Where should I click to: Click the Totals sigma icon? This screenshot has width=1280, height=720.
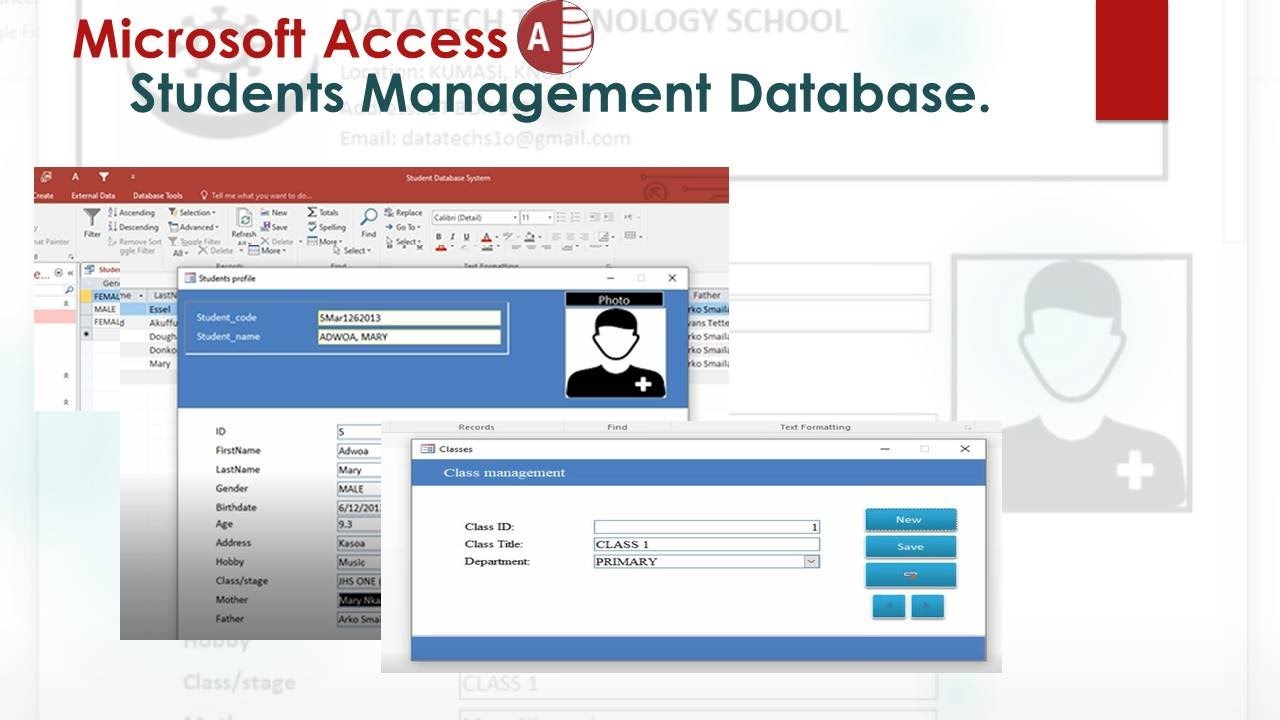click(x=323, y=212)
